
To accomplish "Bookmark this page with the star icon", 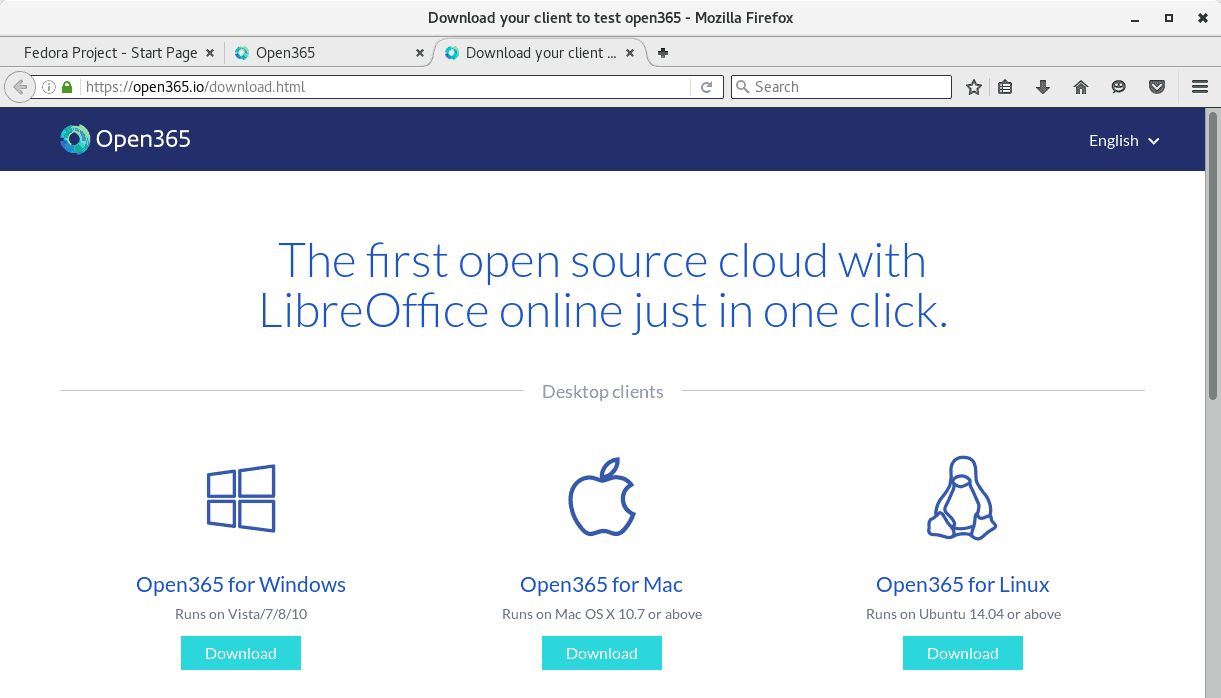I will tap(974, 87).
